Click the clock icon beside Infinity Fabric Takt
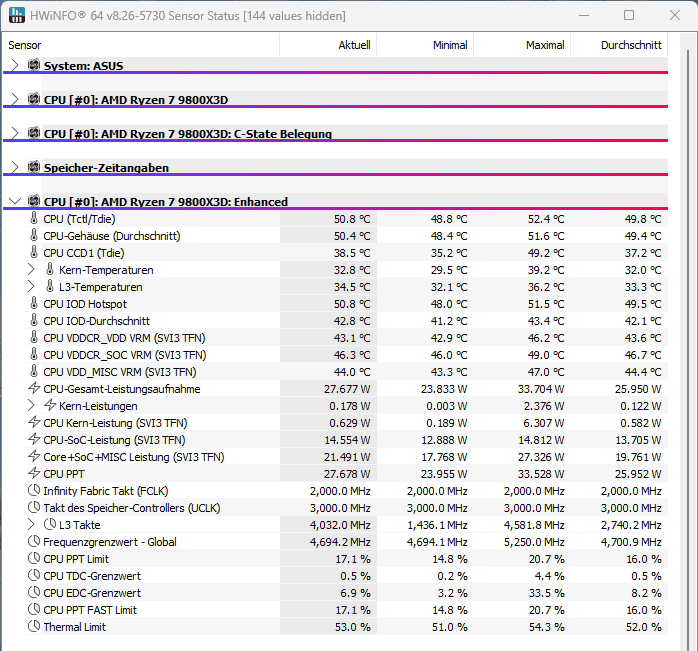 coord(33,491)
